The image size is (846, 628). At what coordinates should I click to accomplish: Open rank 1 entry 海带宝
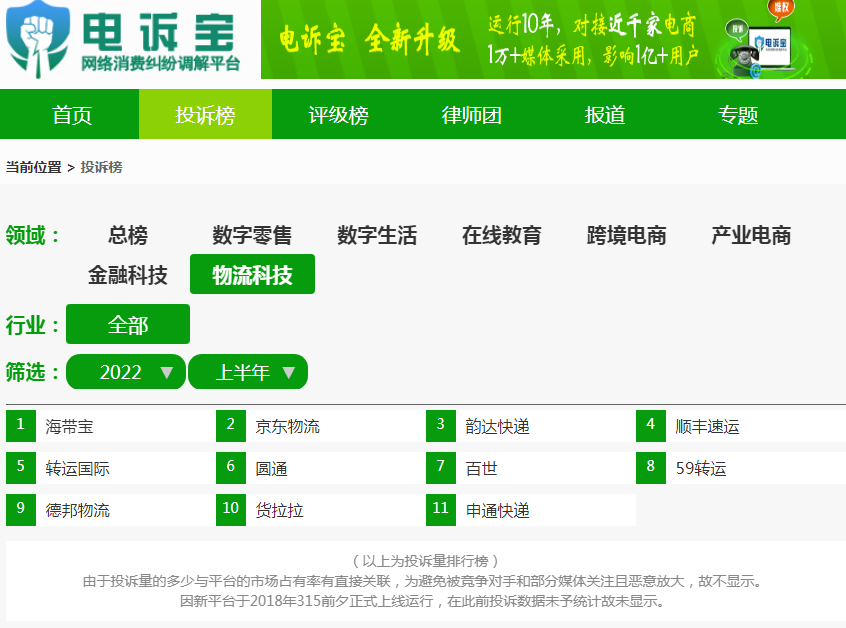click(x=69, y=427)
